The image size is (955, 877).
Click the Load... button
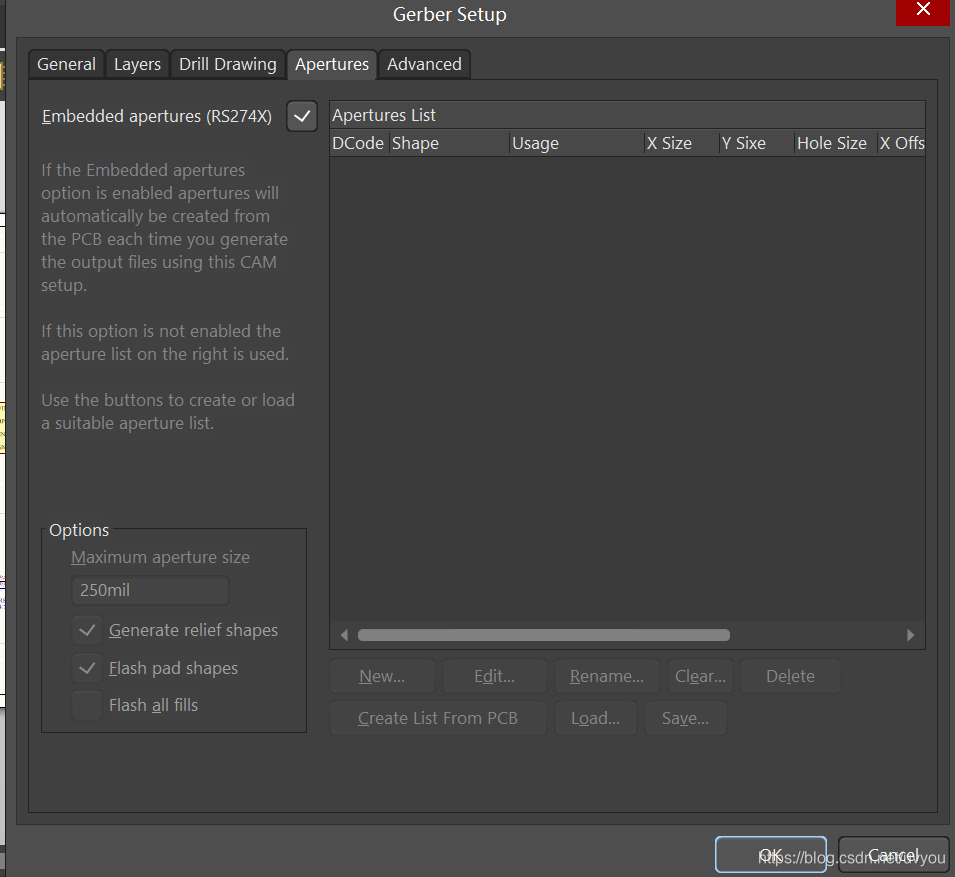tap(595, 718)
